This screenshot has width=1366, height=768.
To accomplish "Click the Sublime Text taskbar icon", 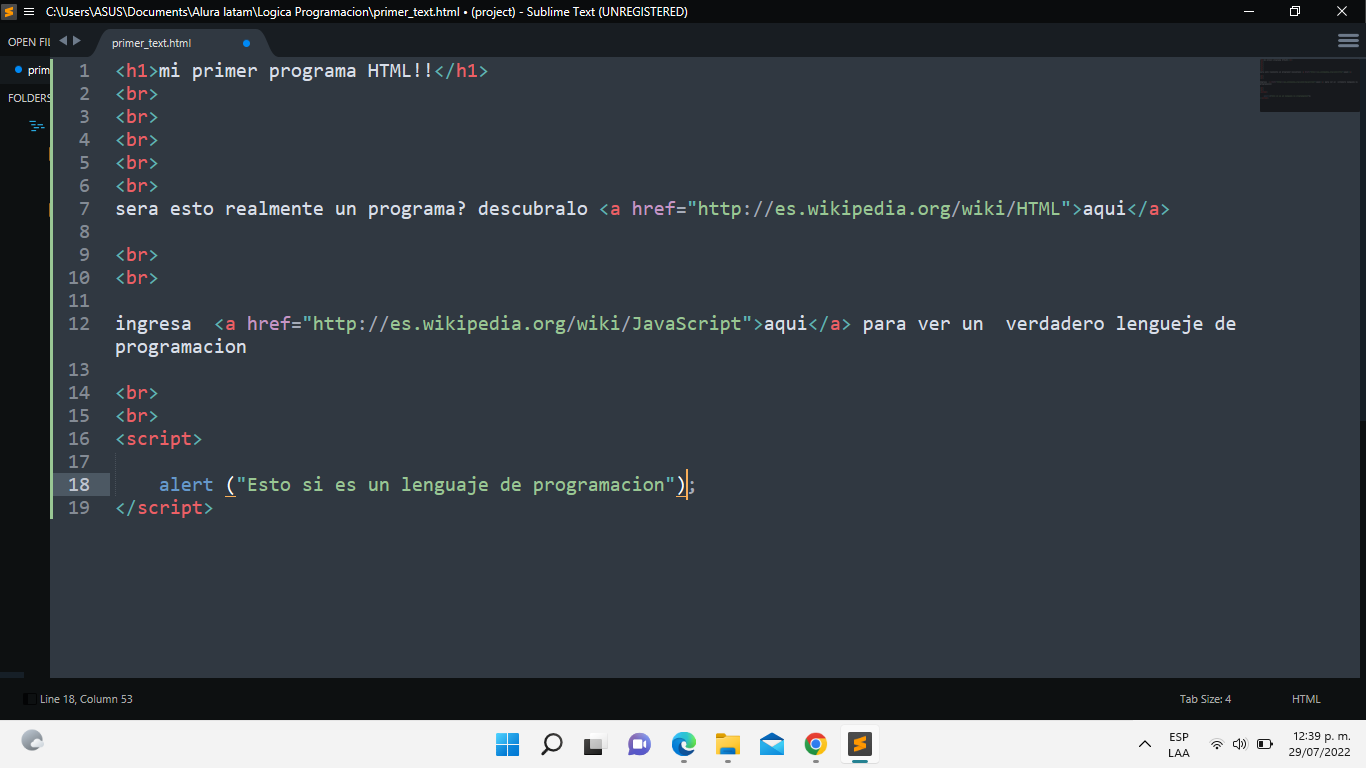I will point(860,744).
